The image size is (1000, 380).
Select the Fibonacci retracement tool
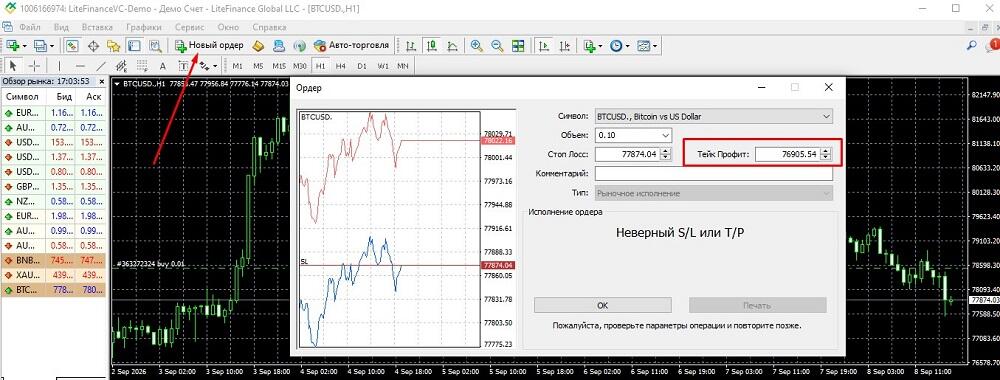tap(142, 66)
